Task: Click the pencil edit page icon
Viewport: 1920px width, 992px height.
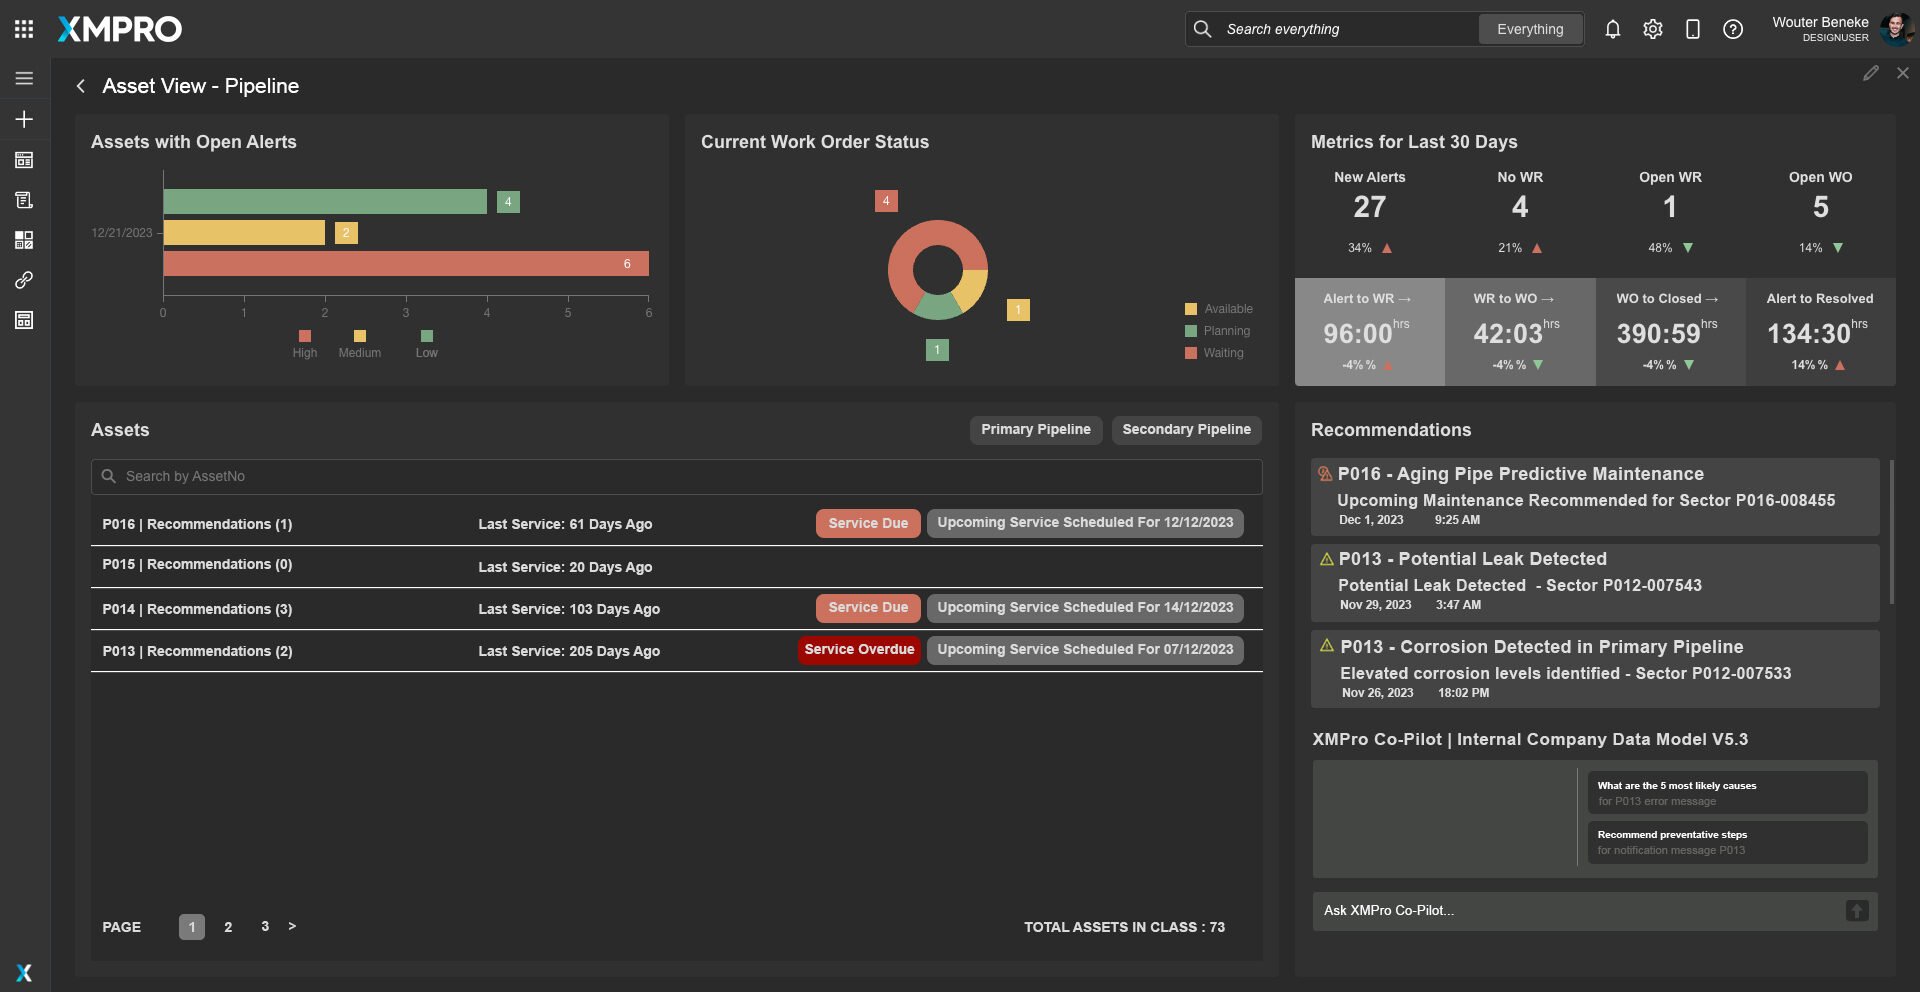Action: (x=1870, y=73)
